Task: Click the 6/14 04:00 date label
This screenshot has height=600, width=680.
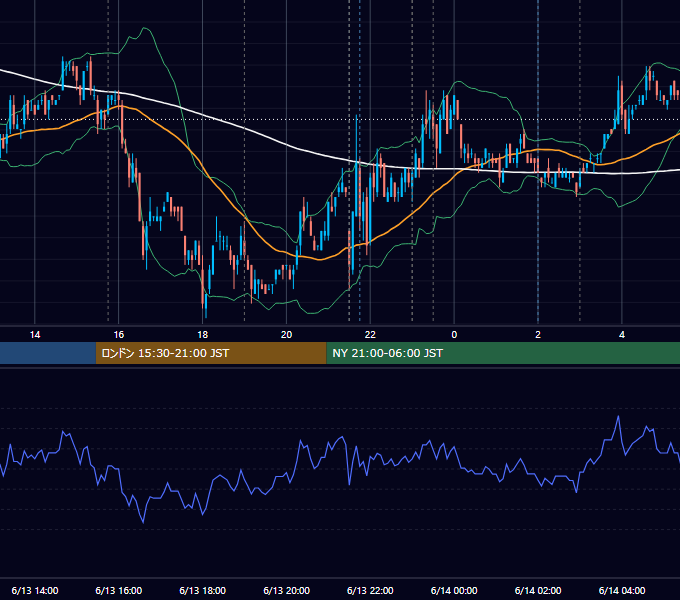Action: click(622, 590)
